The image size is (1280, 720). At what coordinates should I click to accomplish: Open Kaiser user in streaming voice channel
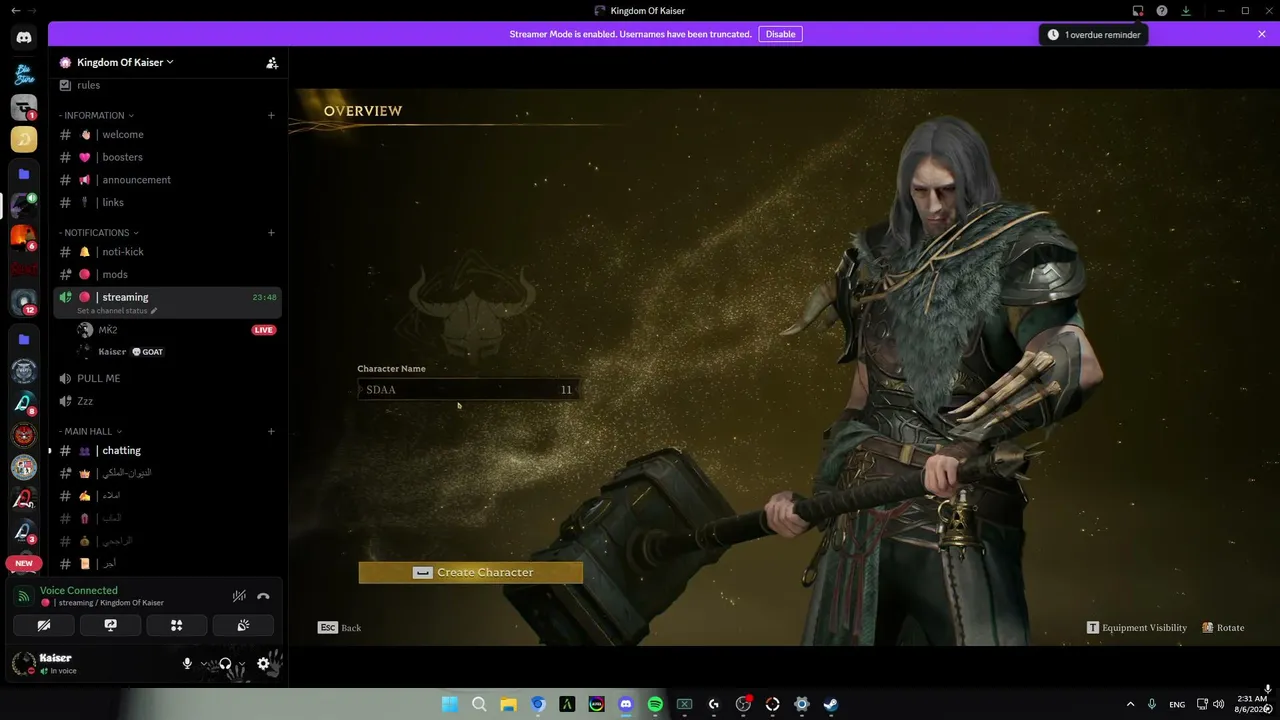point(167,352)
